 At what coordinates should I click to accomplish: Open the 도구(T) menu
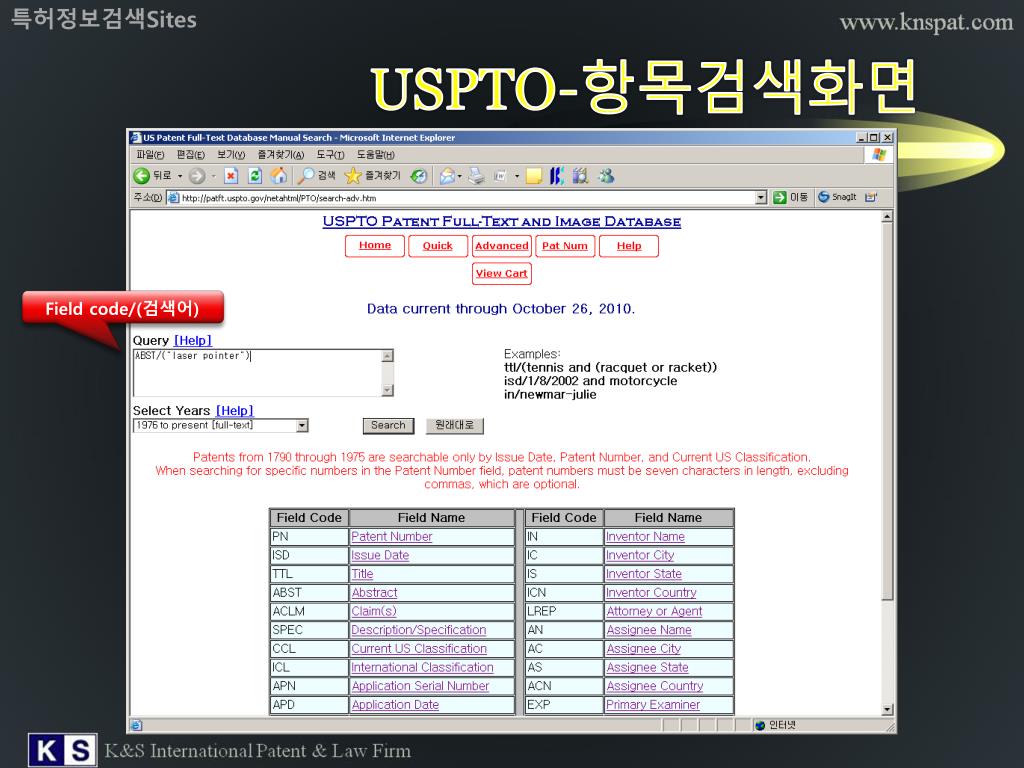point(330,155)
